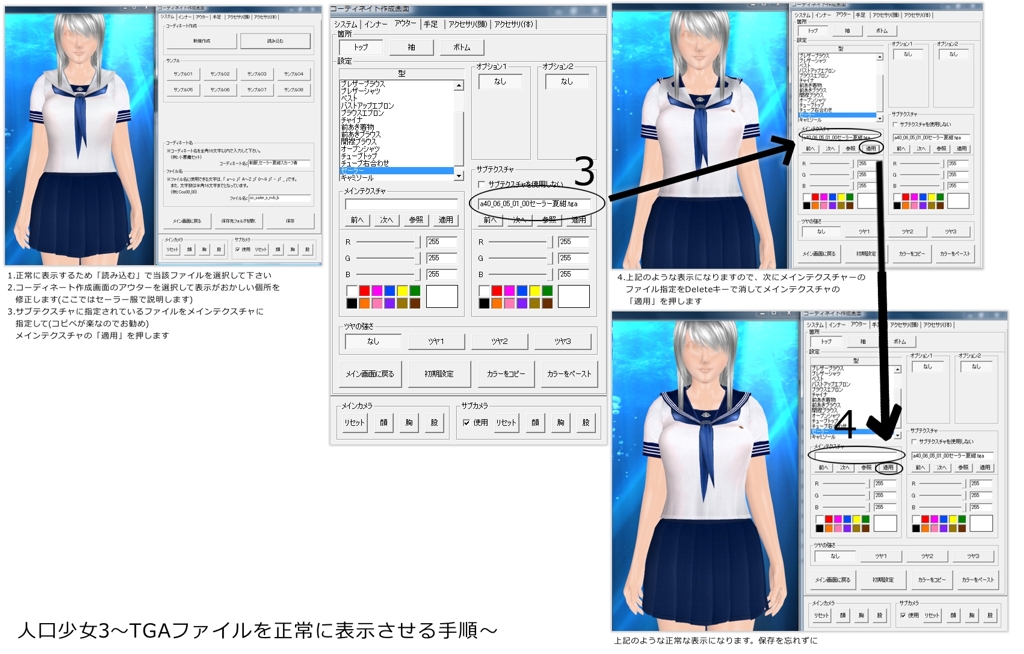Toggle サブカメラ 使用 checkbox in large center window
Viewport: 1024px width, 654px height.
466,423
